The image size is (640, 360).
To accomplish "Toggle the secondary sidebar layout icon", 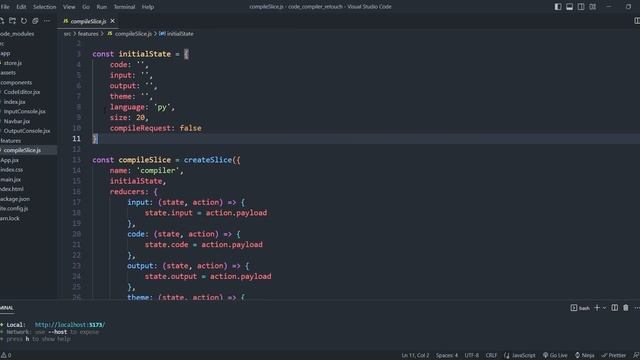I will [x=581, y=7].
